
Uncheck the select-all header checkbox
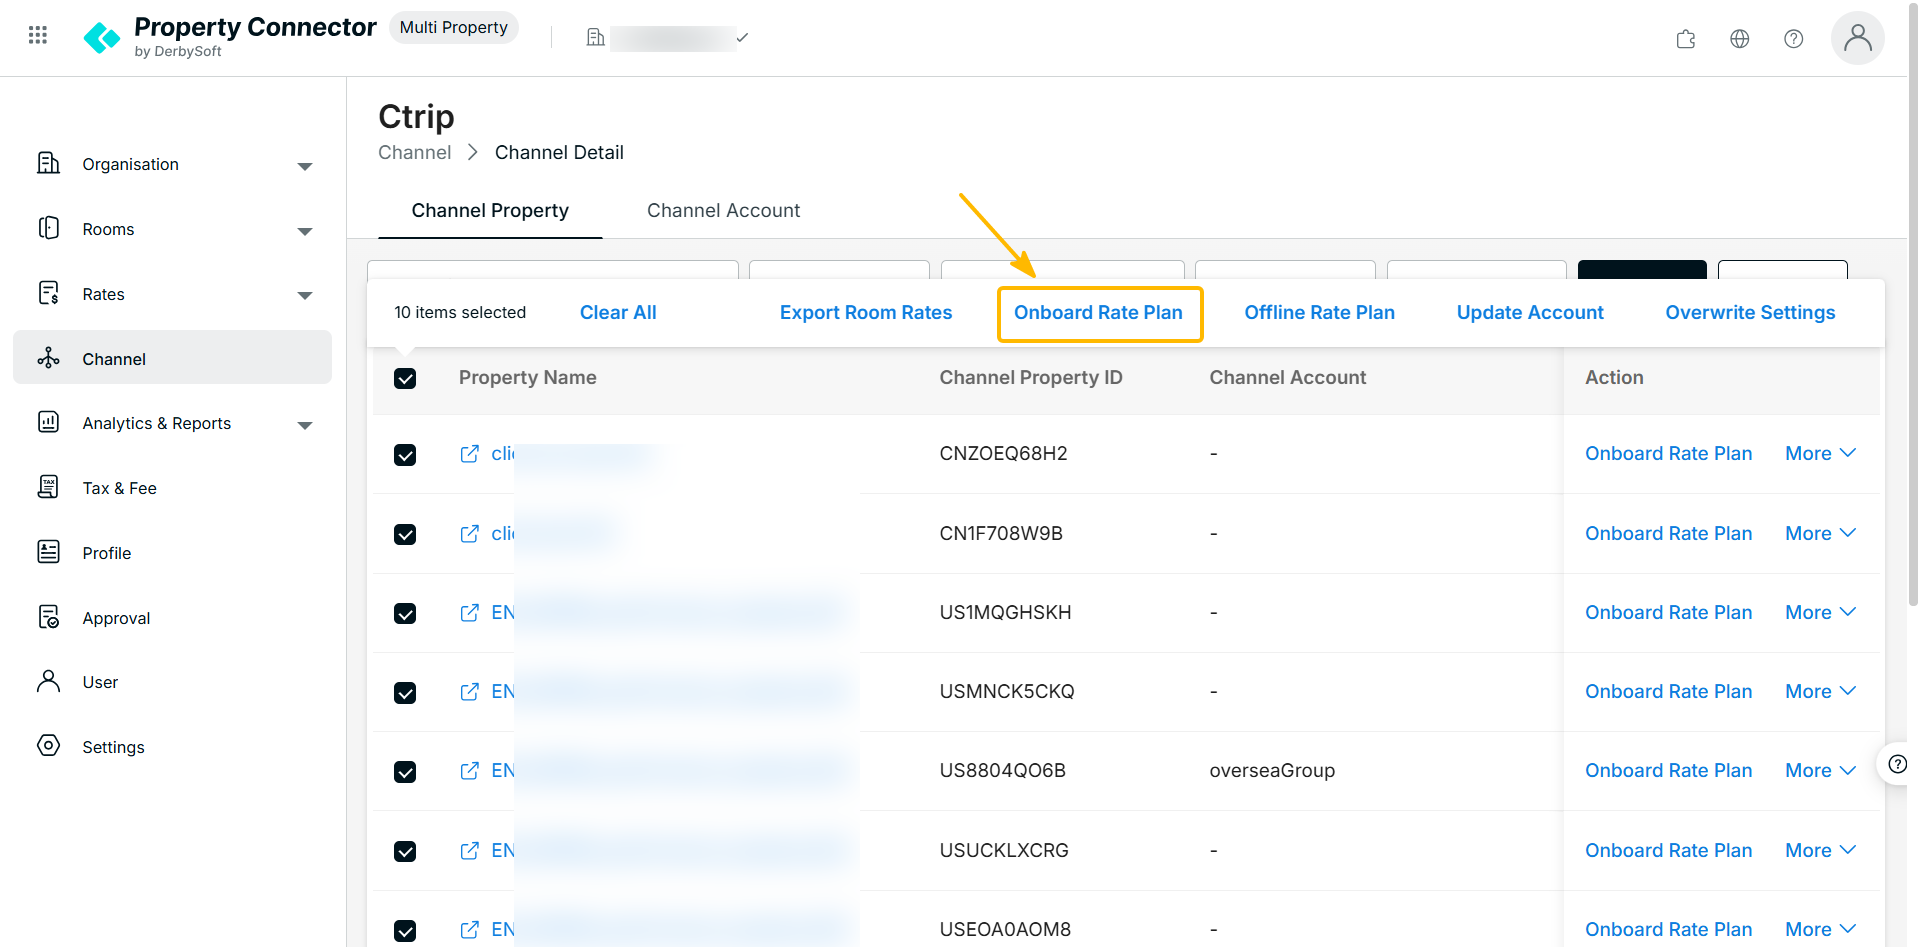tap(405, 378)
